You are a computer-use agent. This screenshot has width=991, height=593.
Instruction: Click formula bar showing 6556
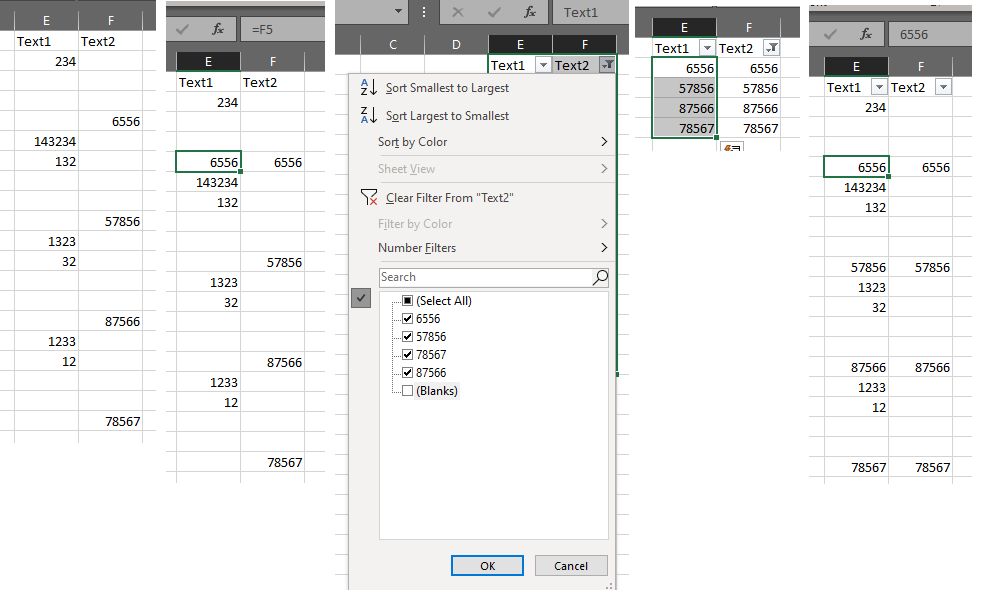click(x=930, y=34)
